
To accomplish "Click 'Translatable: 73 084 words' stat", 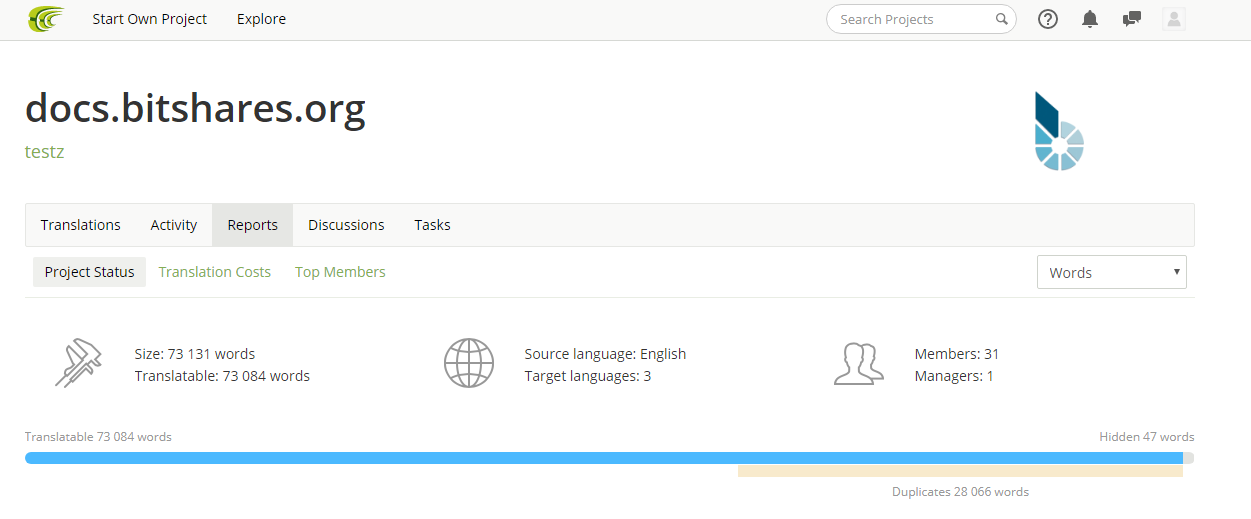I will (x=222, y=376).
